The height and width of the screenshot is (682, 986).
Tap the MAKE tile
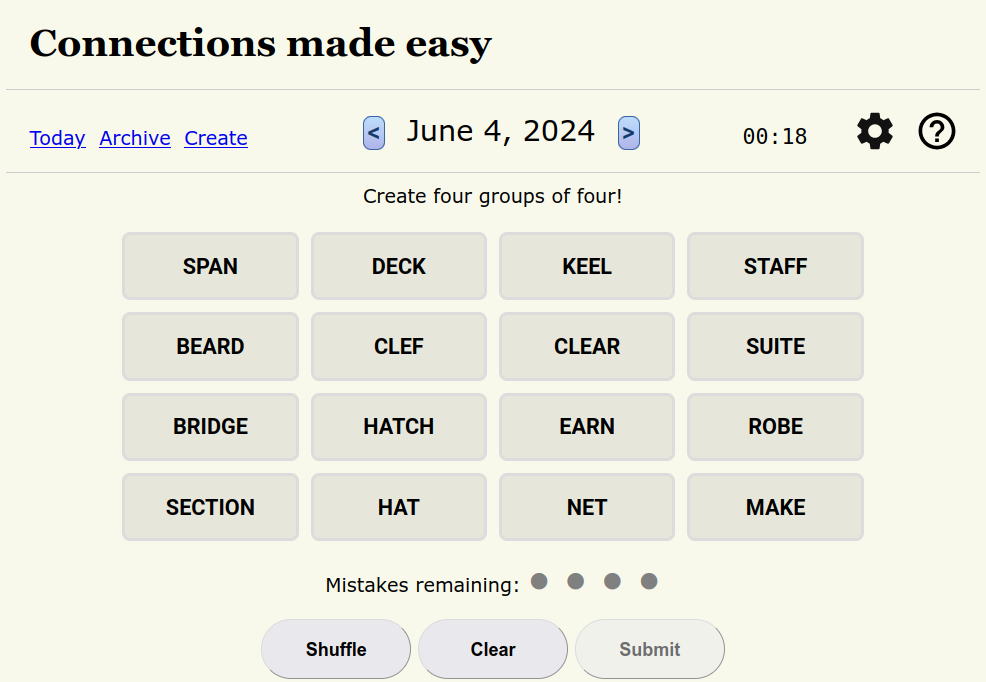(x=775, y=507)
